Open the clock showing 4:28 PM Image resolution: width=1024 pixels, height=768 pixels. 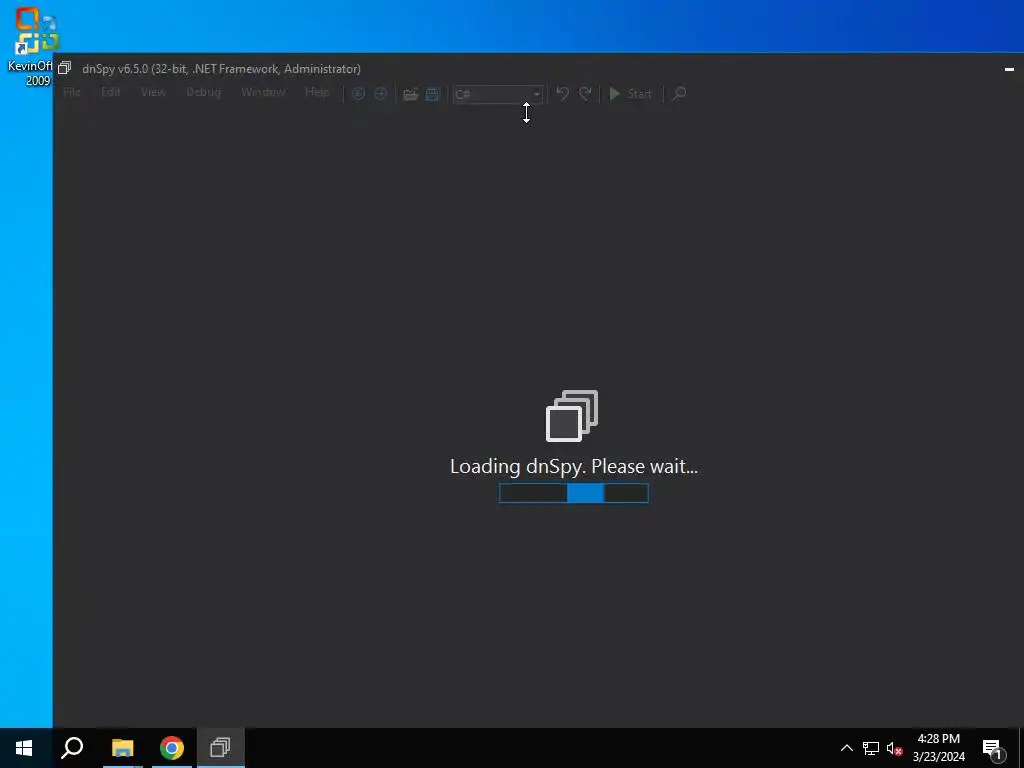tap(938, 748)
